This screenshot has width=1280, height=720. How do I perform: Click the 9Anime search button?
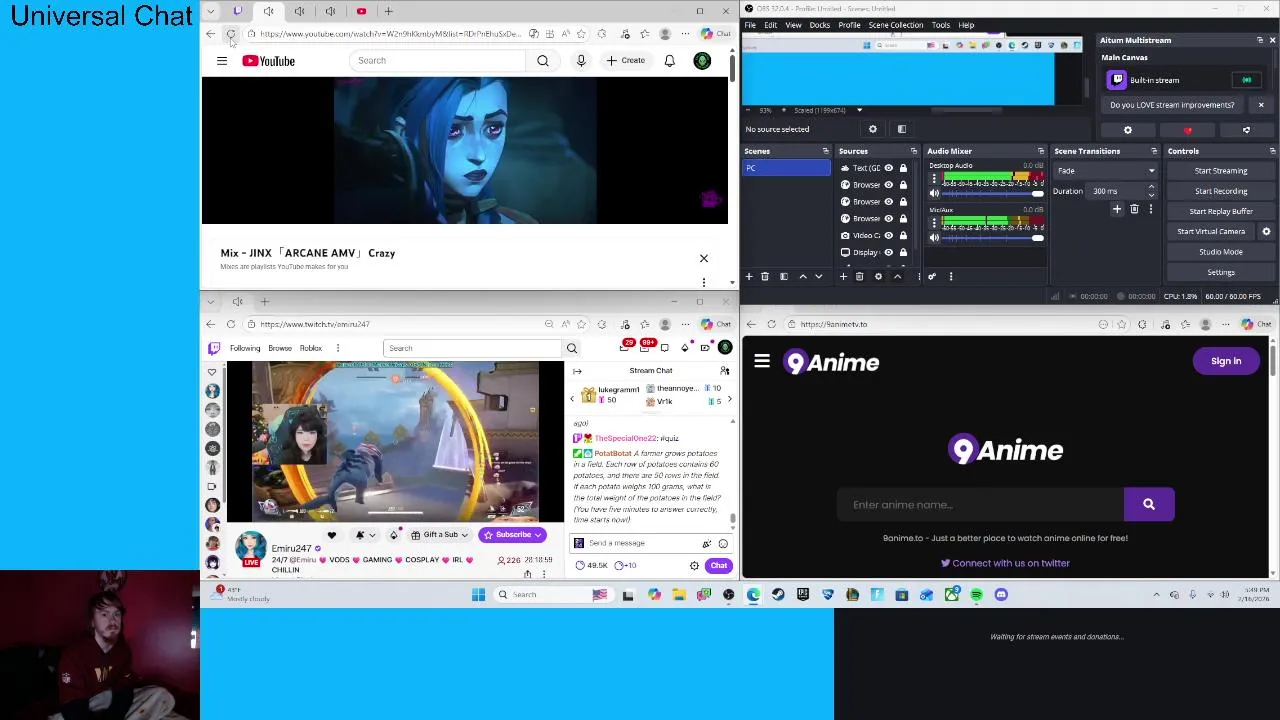point(1149,505)
